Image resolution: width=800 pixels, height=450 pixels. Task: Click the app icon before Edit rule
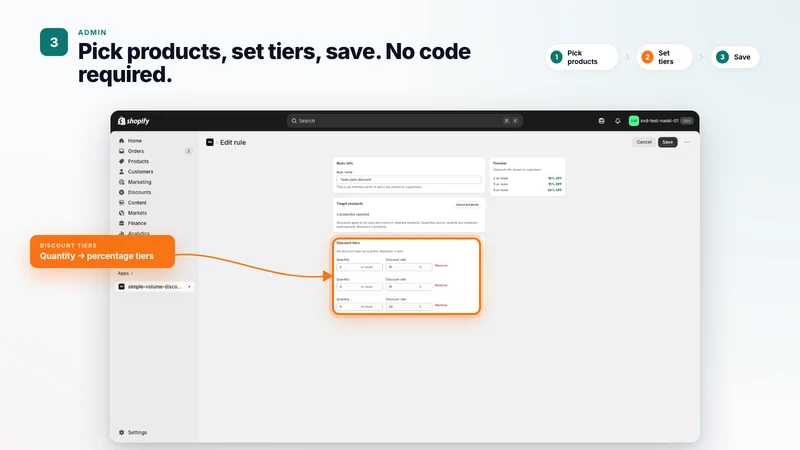click(210, 142)
